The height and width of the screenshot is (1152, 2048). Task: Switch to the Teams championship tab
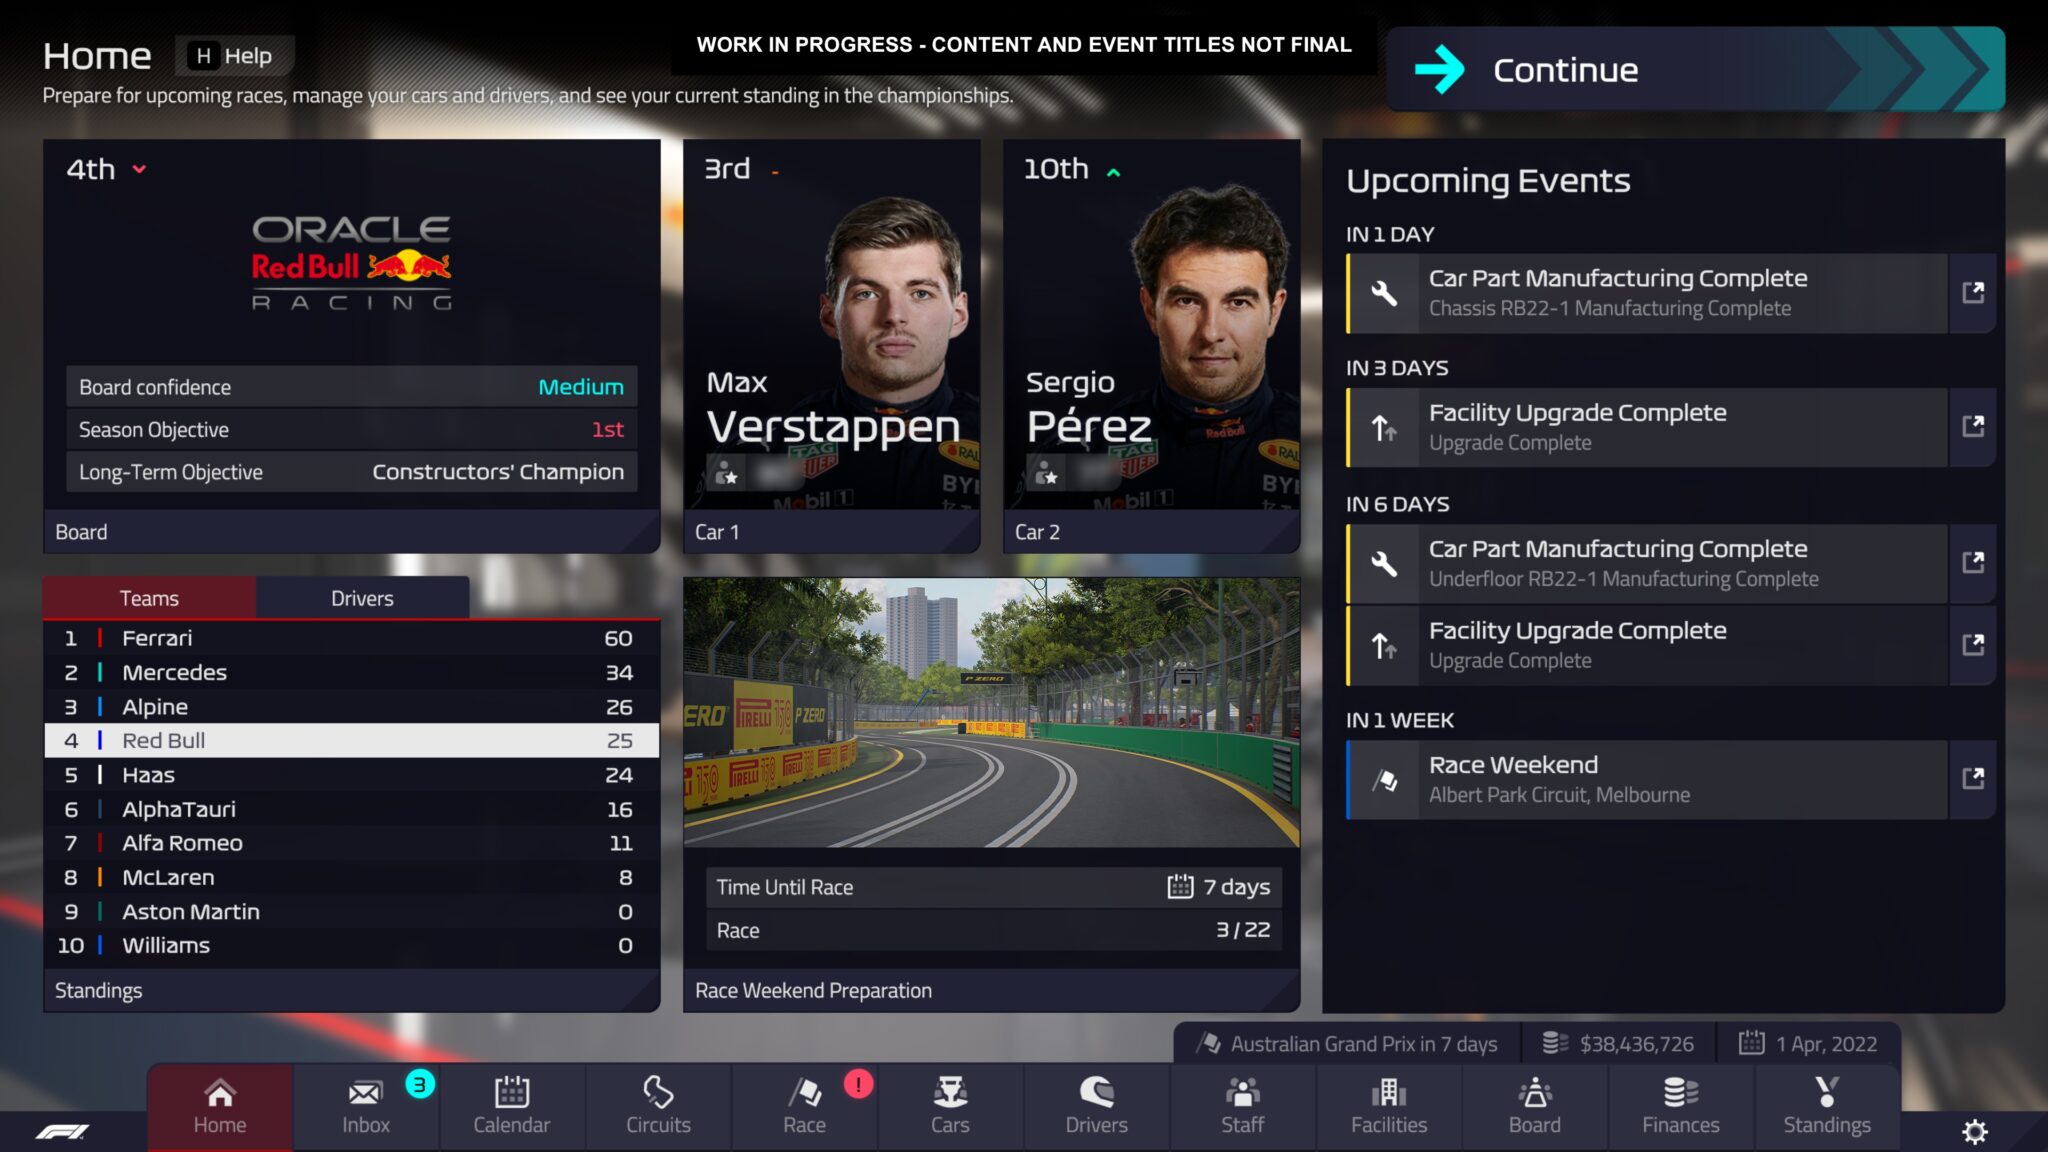click(x=148, y=598)
